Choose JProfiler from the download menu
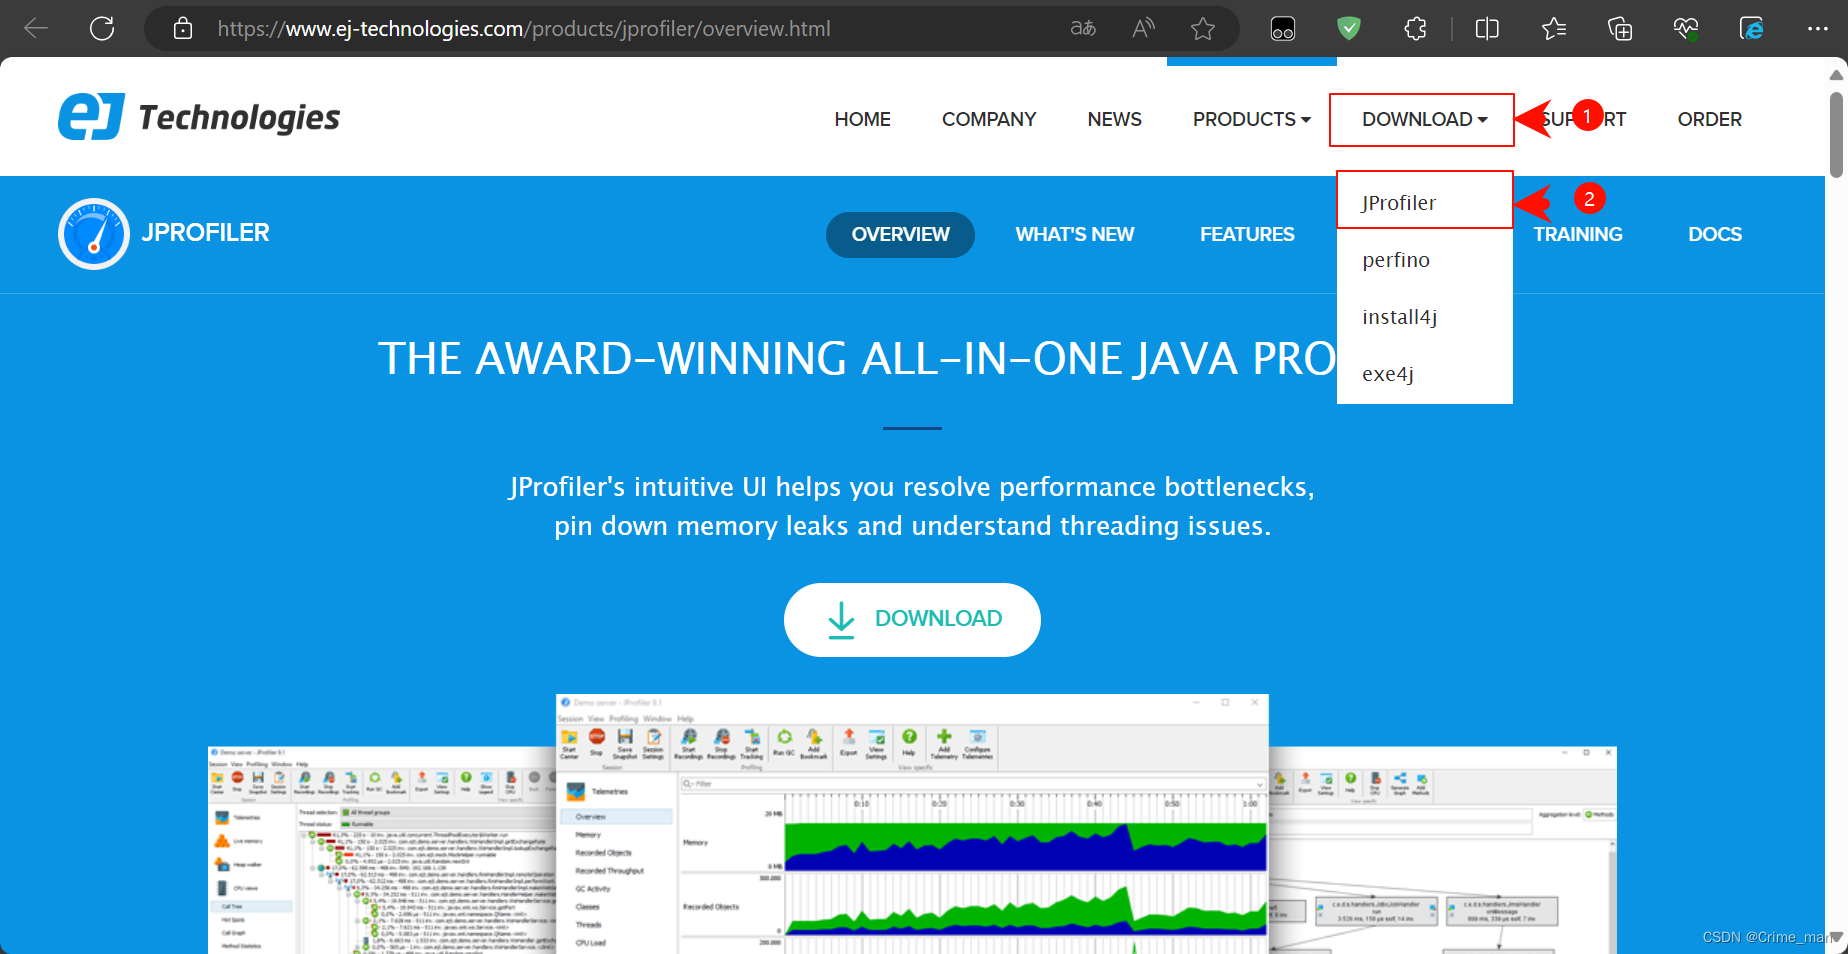Screen dimensions: 1848x954 click(1424, 203)
